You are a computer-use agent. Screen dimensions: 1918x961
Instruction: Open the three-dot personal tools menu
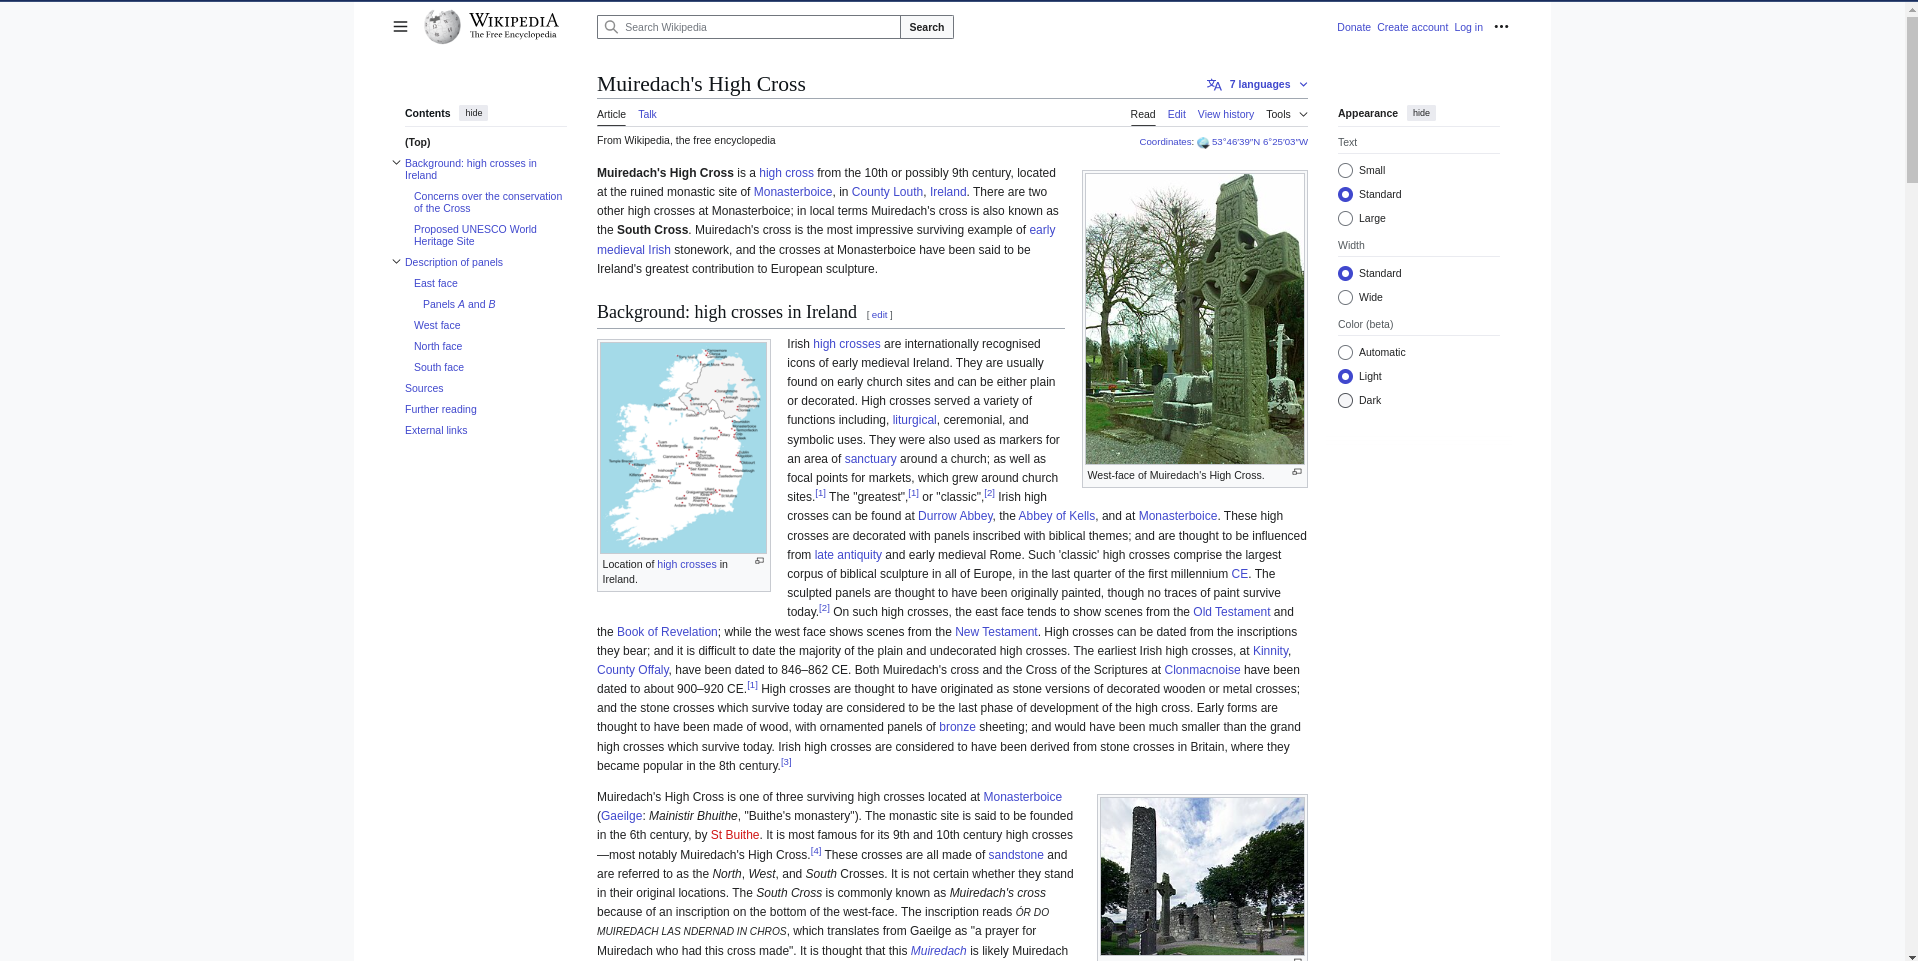click(x=1501, y=27)
